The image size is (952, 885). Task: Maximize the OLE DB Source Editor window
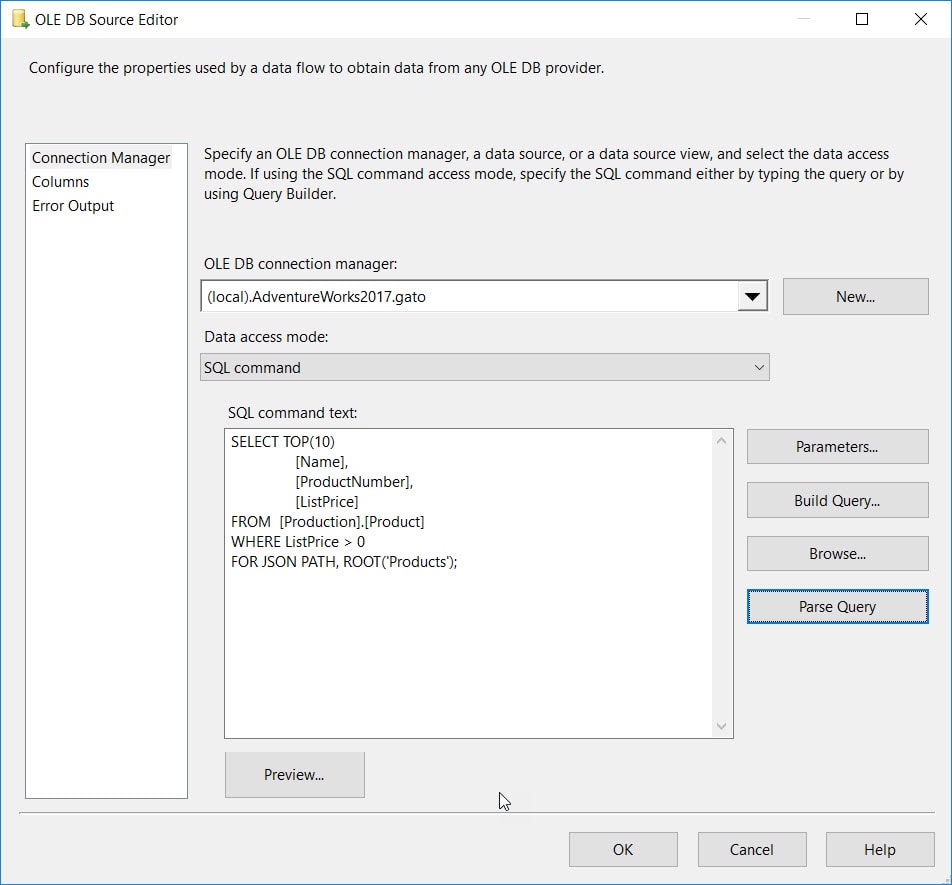862,19
